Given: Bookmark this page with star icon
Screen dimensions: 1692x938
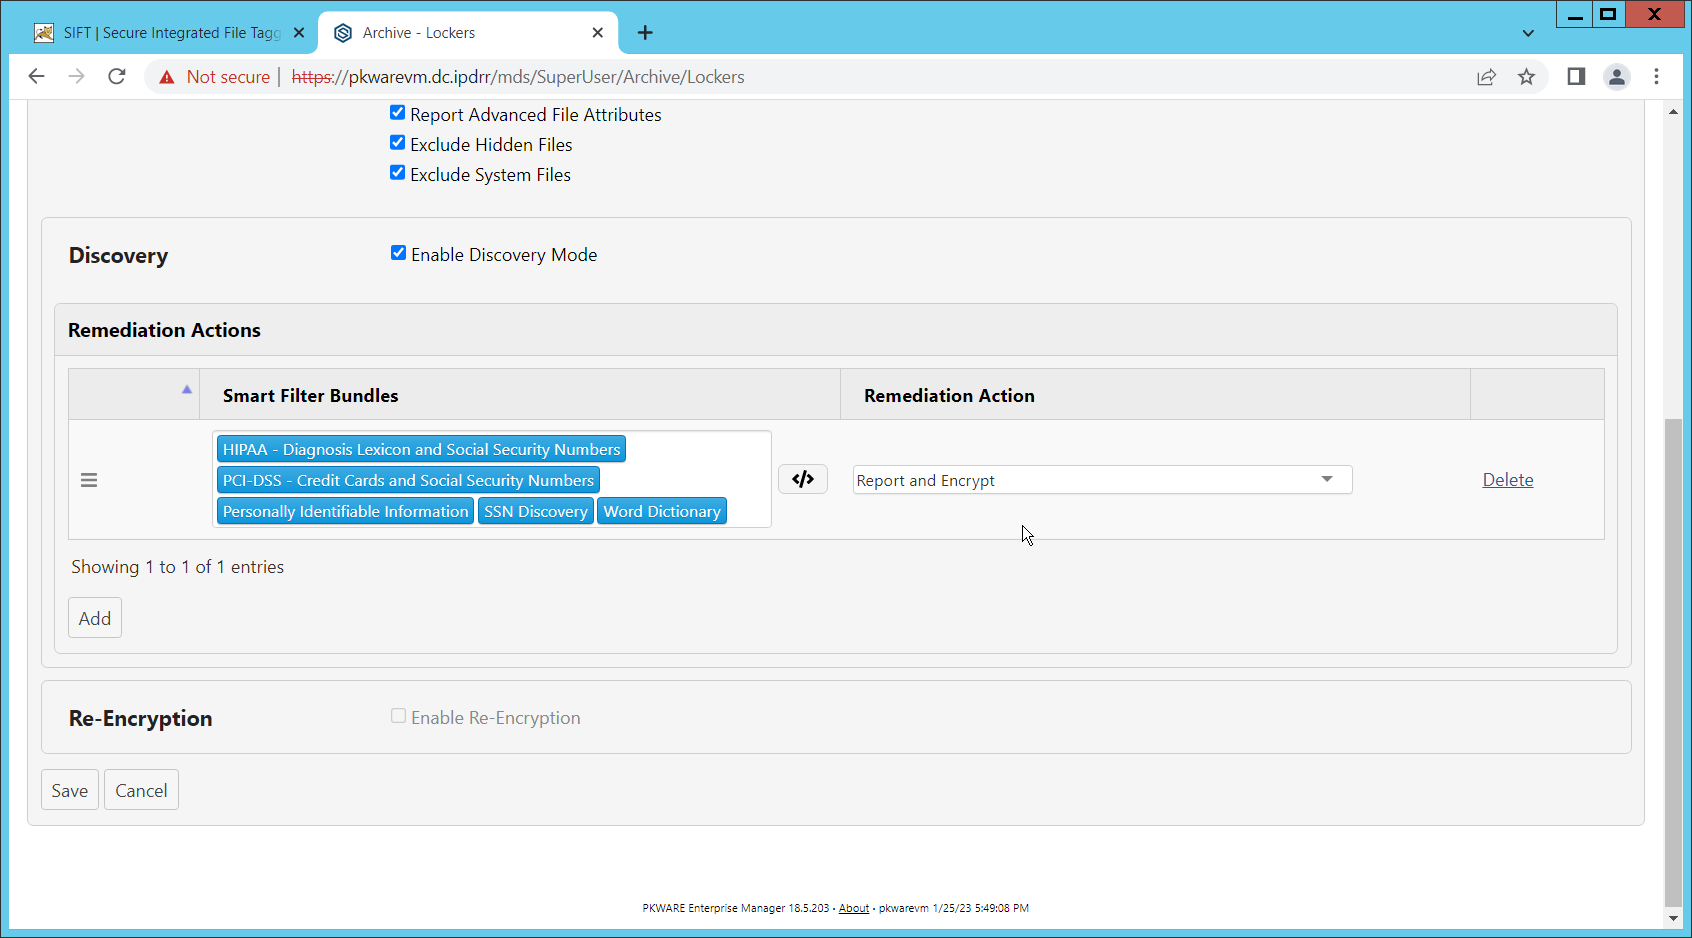Looking at the screenshot, I should pyautogui.click(x=1526, y=77).
